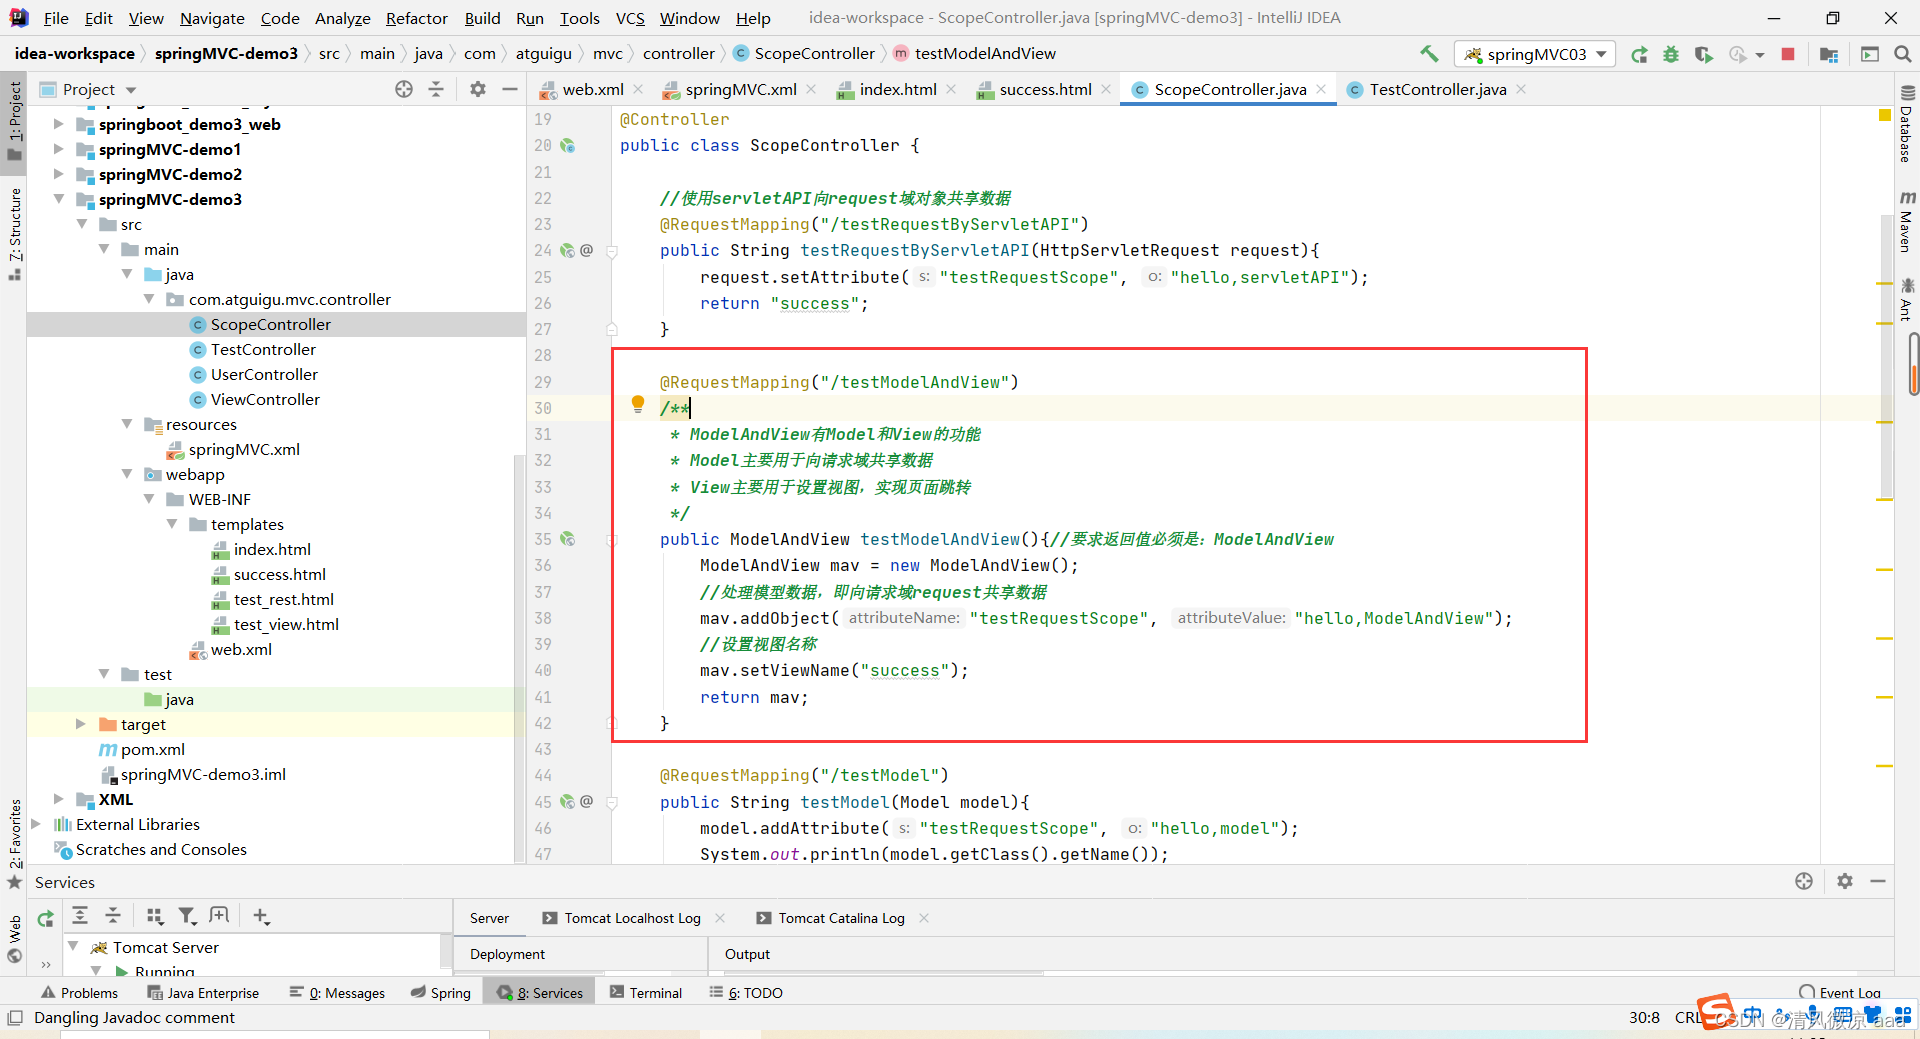
Task: Click gutter request mapping icon on line 24
Action: tap(568, 251)
